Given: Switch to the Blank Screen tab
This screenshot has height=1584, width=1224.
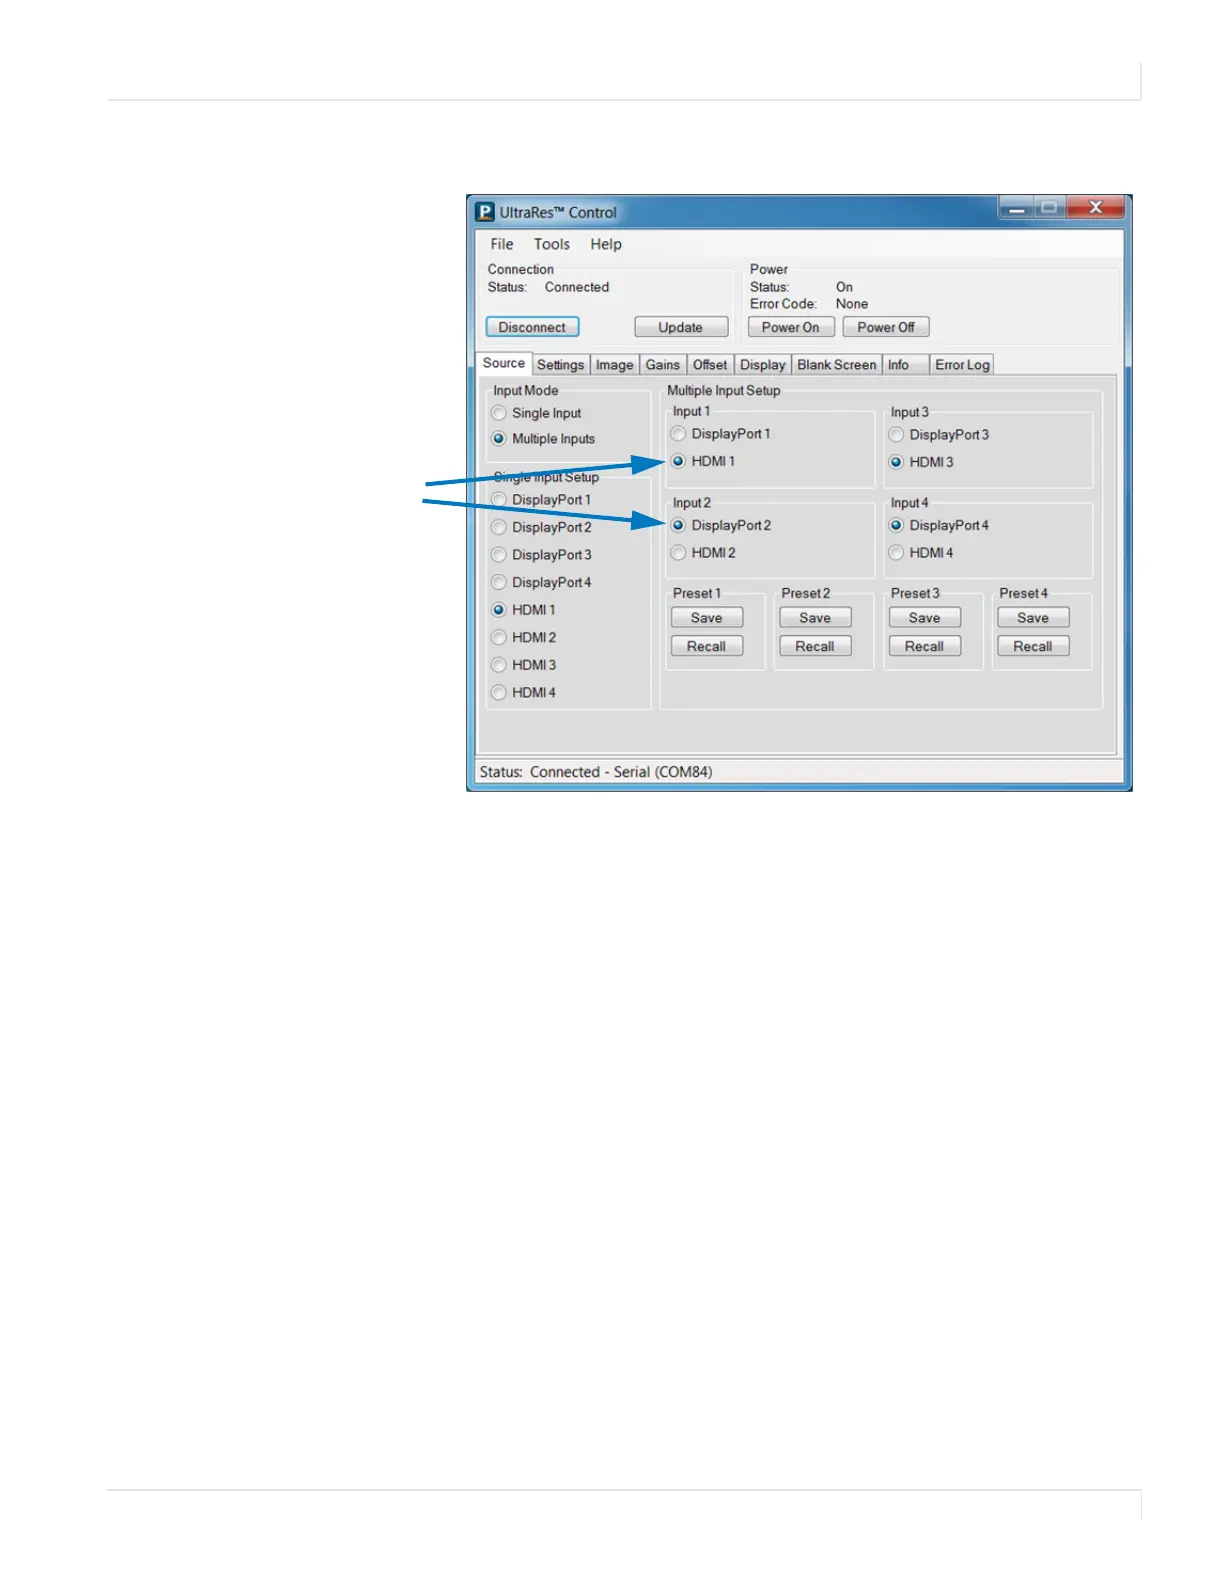Looking at the screenshot, I should pos(836,365).
